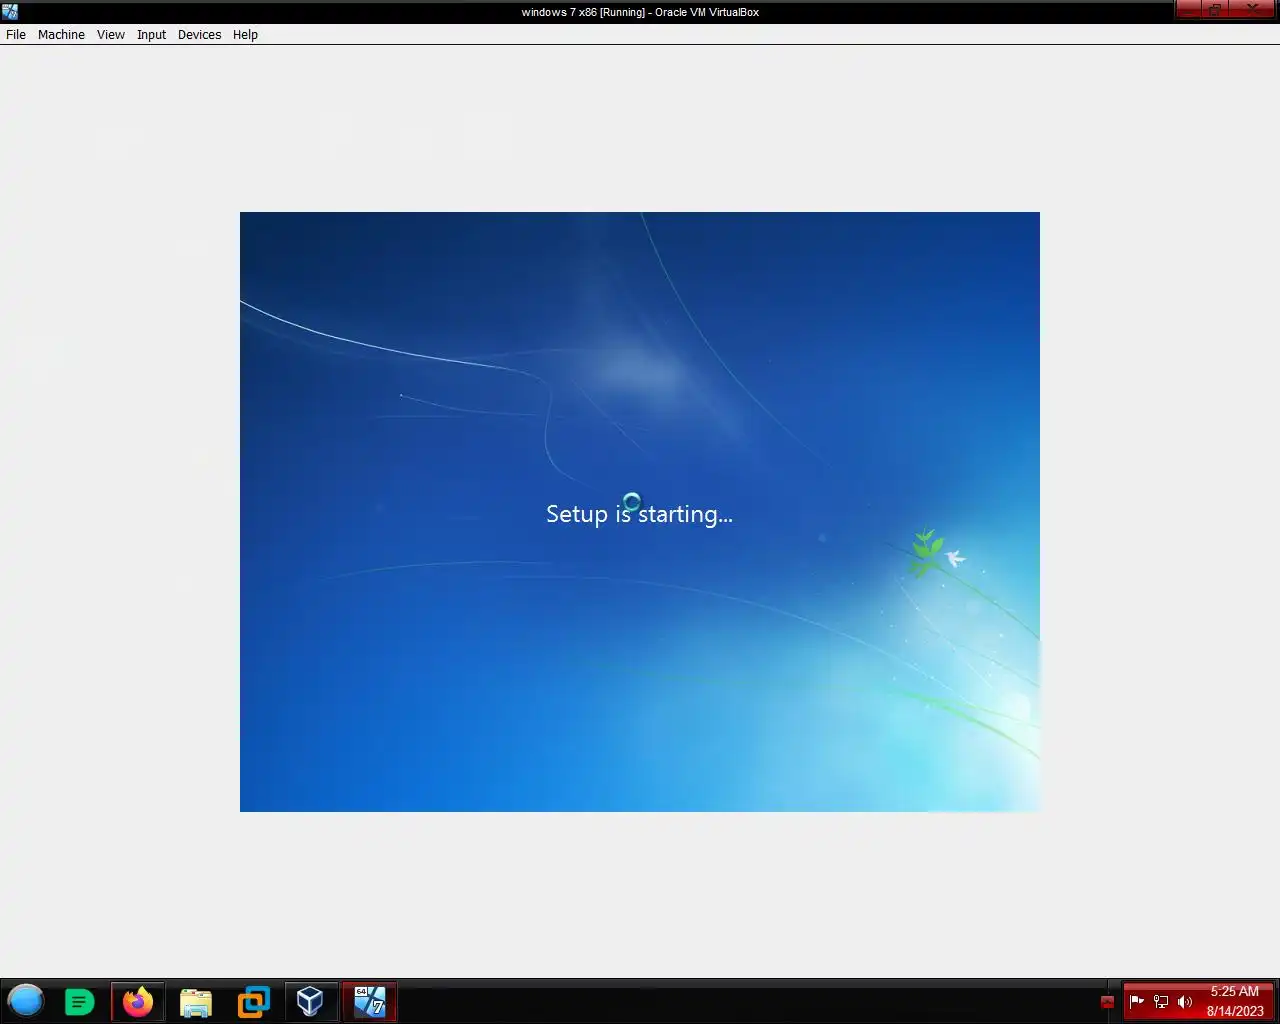Click the 'Setup is starting...' text
This screenshot has width=1280, height=1024.
[x=639, y=514]
